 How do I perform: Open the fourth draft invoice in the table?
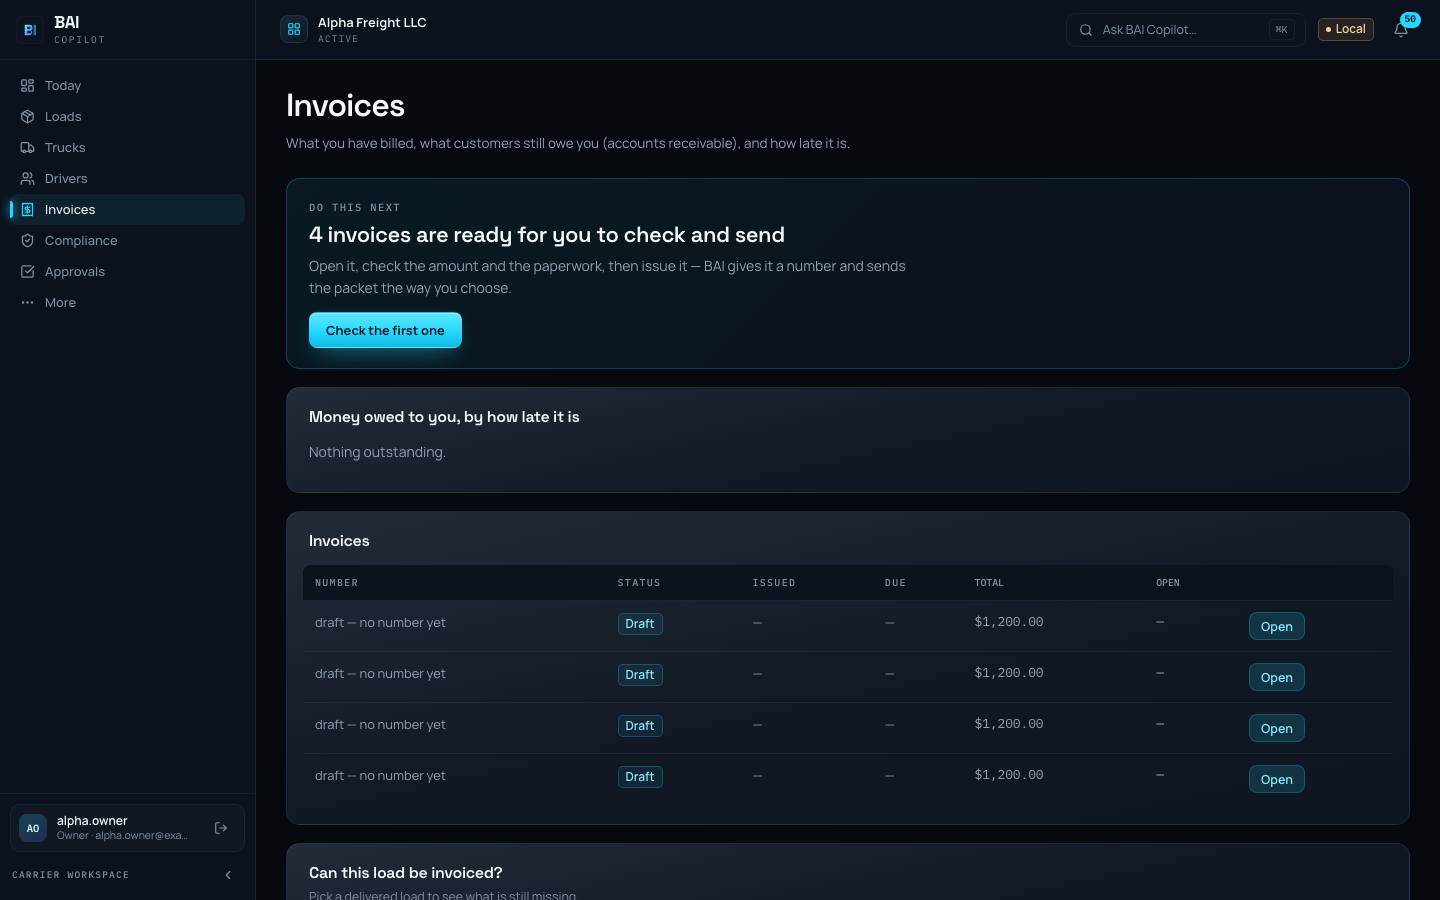pos(1276,779)
